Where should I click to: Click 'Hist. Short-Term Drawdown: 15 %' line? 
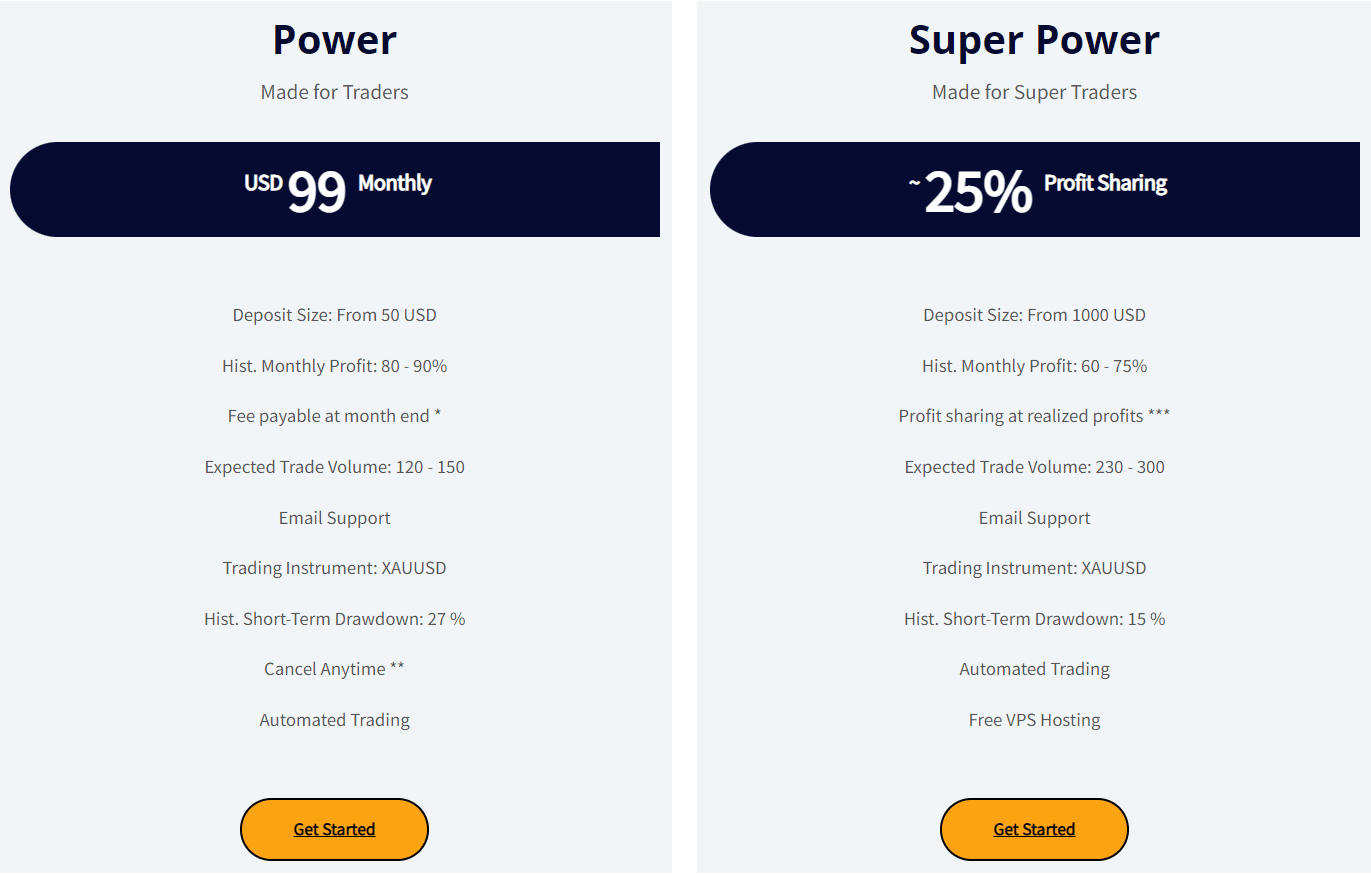coord(1034,619)
